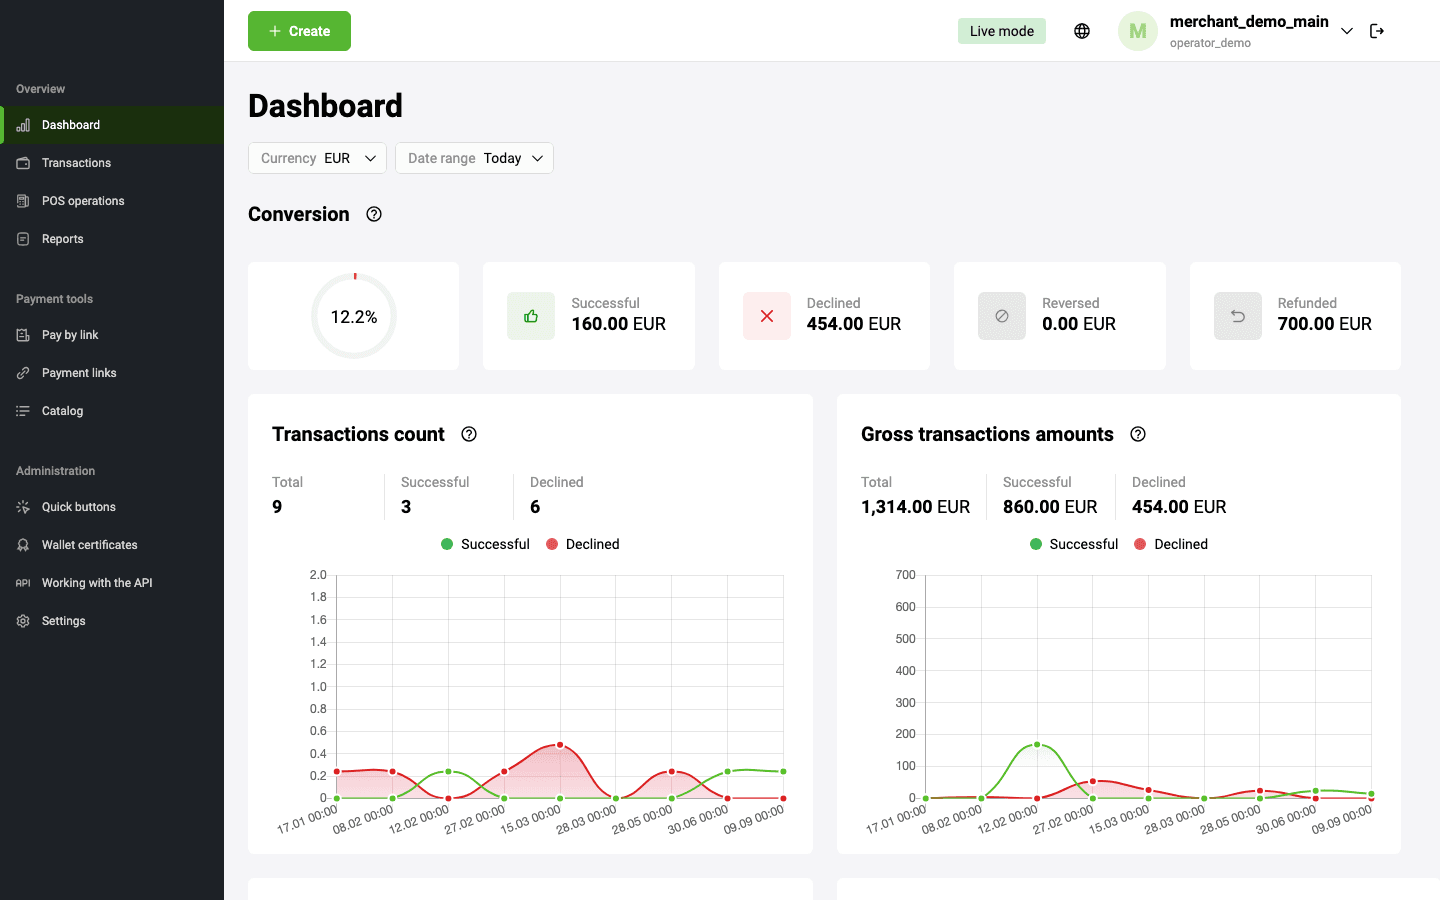Open the Currency EUR dropdown
Image resolution: width=1440 pixels, height=900 pixels.
pos(317,158)
